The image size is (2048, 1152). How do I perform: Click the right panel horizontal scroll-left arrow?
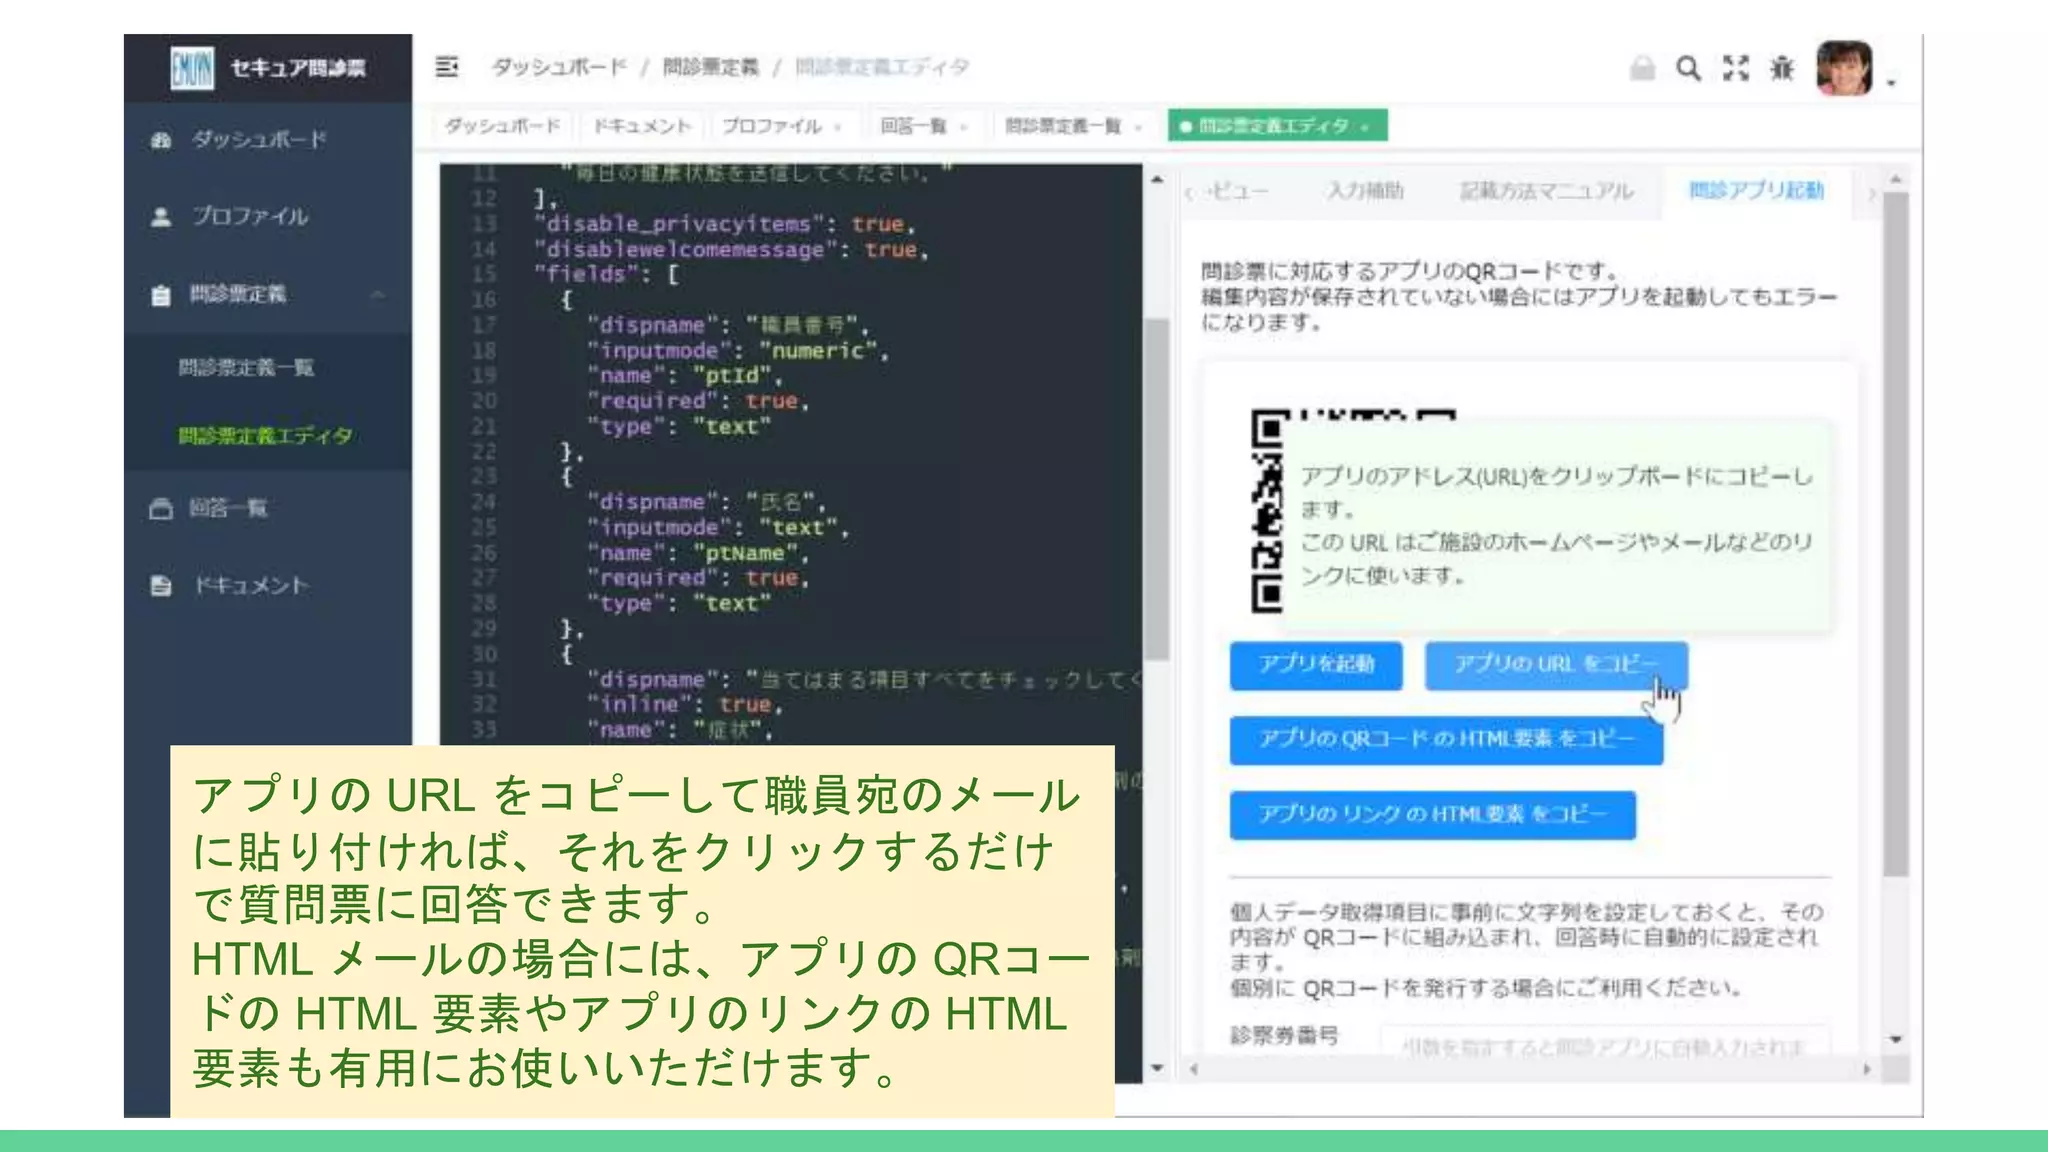click(1193, 1070)
